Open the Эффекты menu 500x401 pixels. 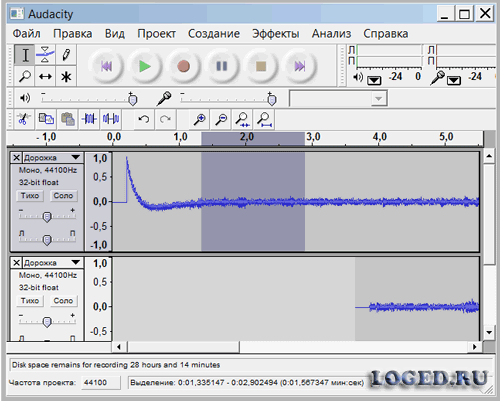[275, 34]
